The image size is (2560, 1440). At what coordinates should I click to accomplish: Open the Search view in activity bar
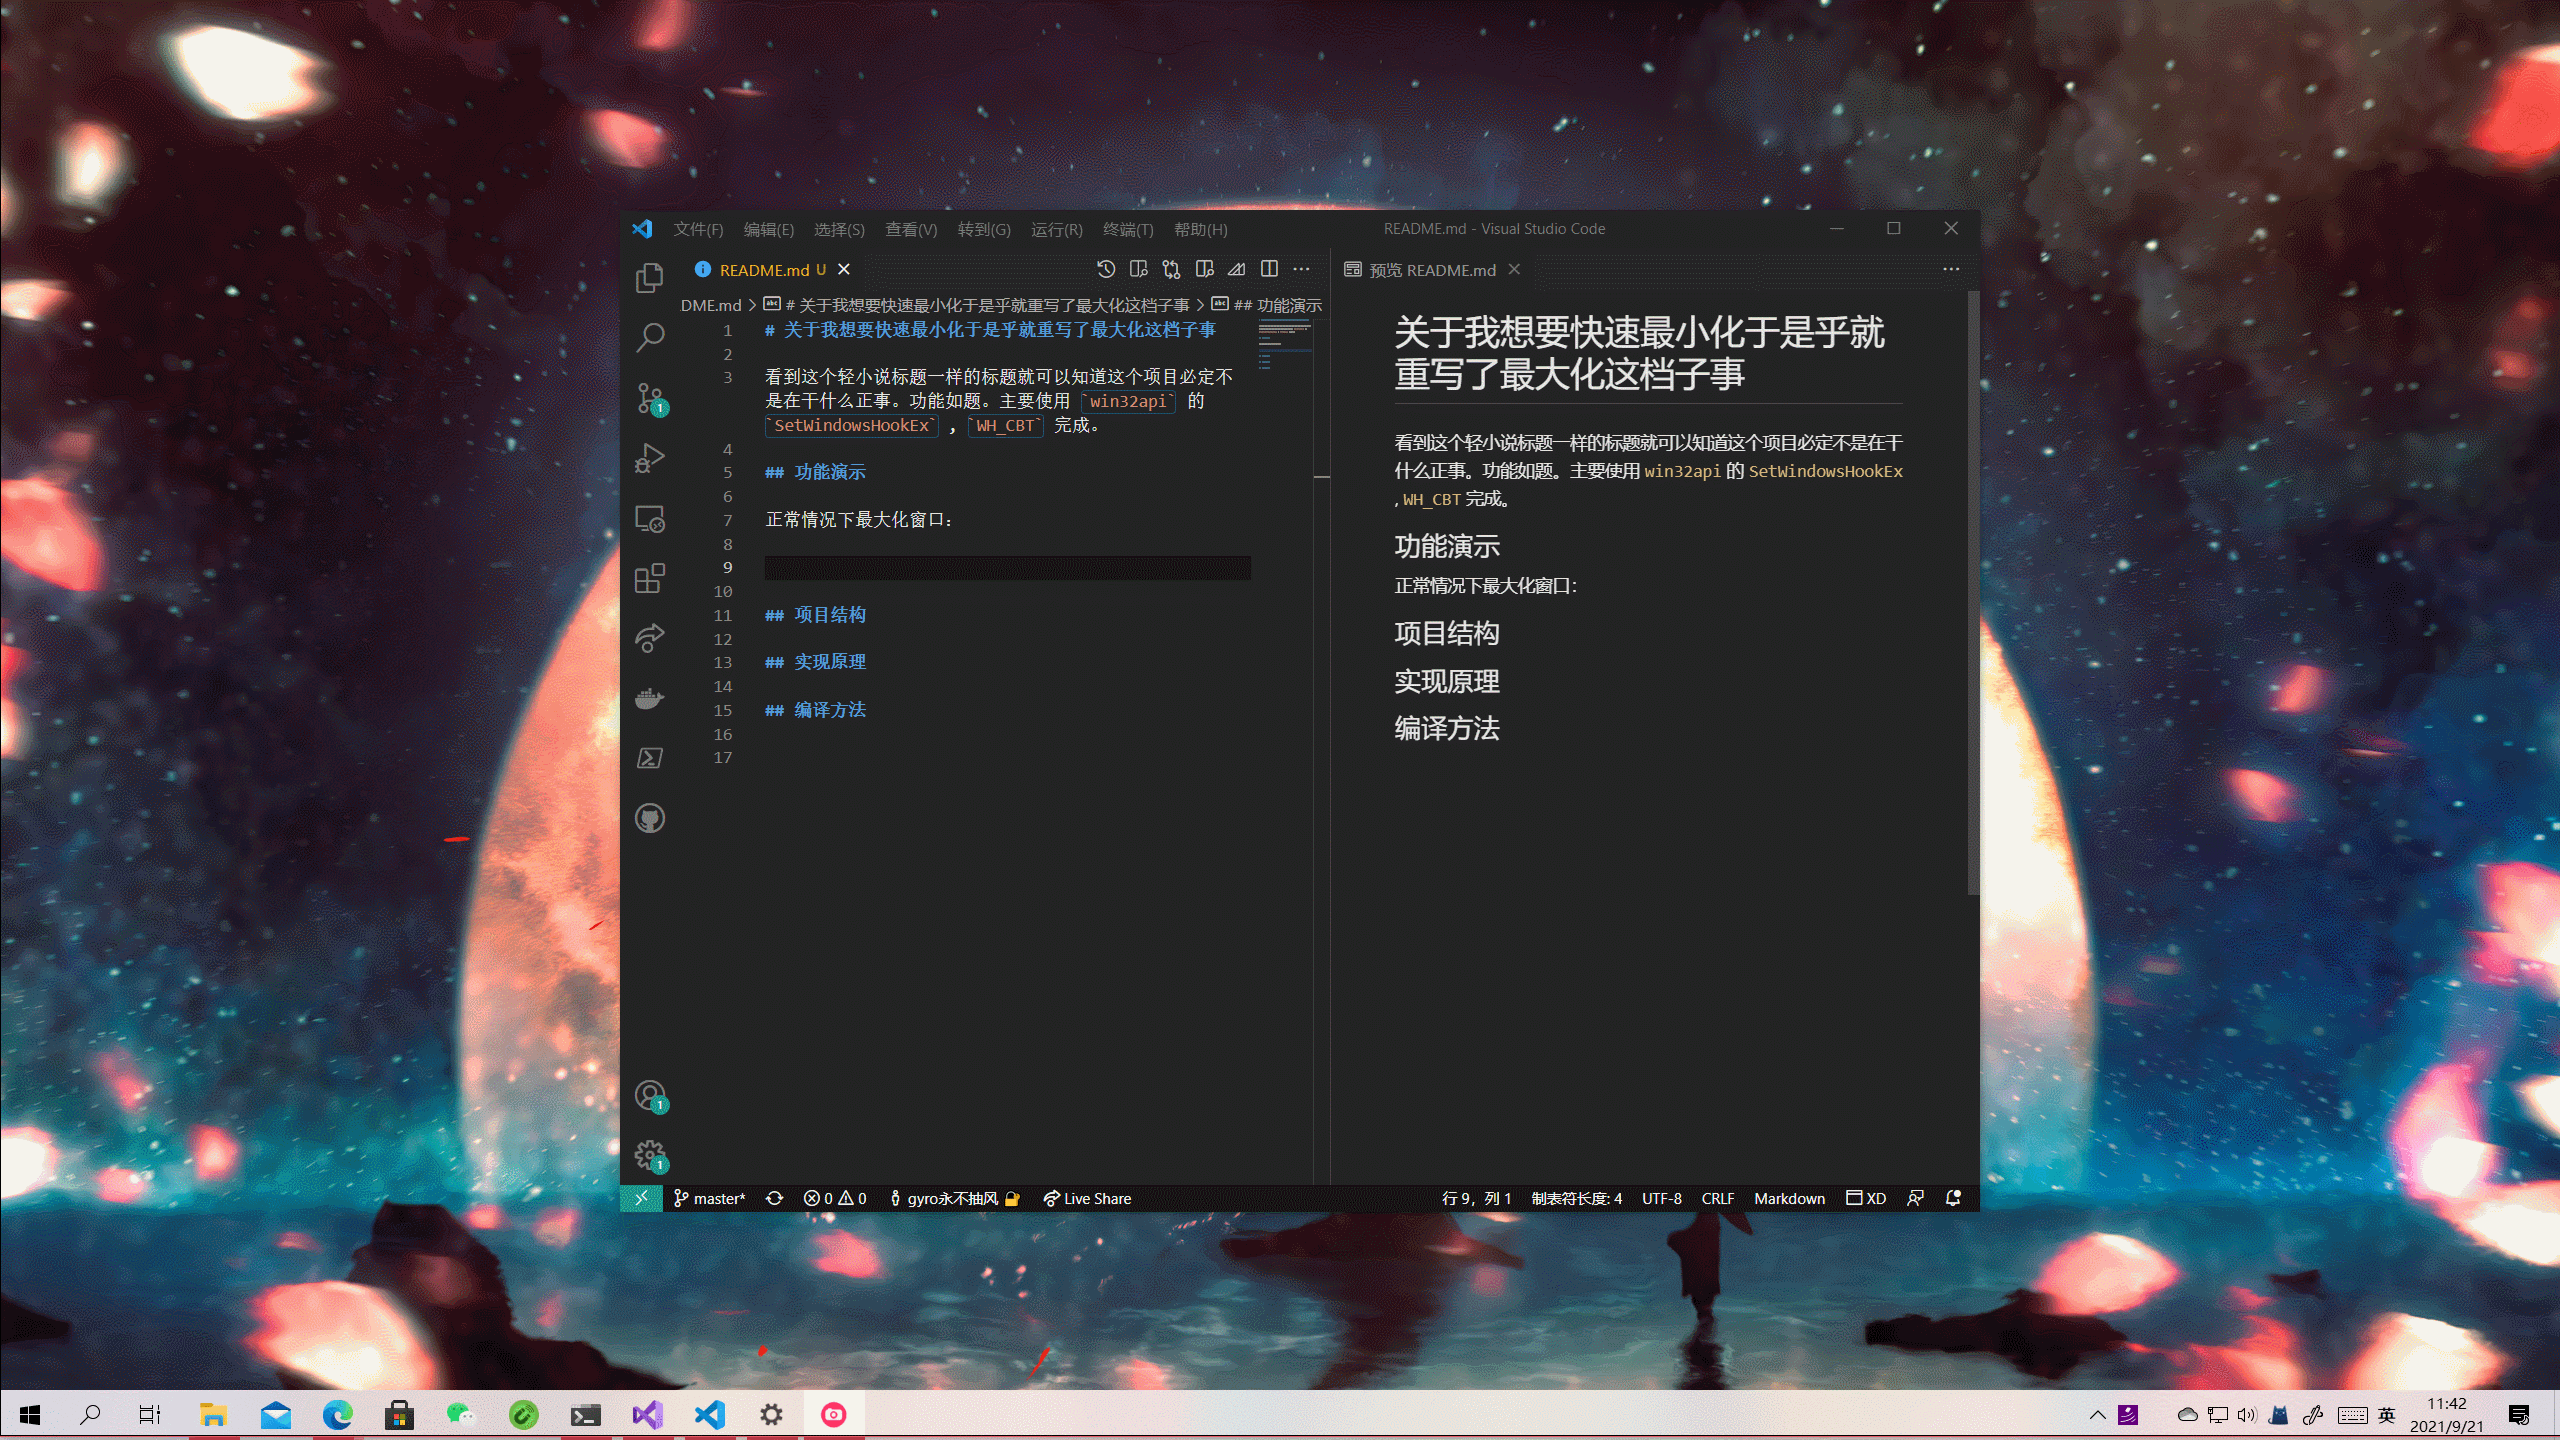pos(649,337)
